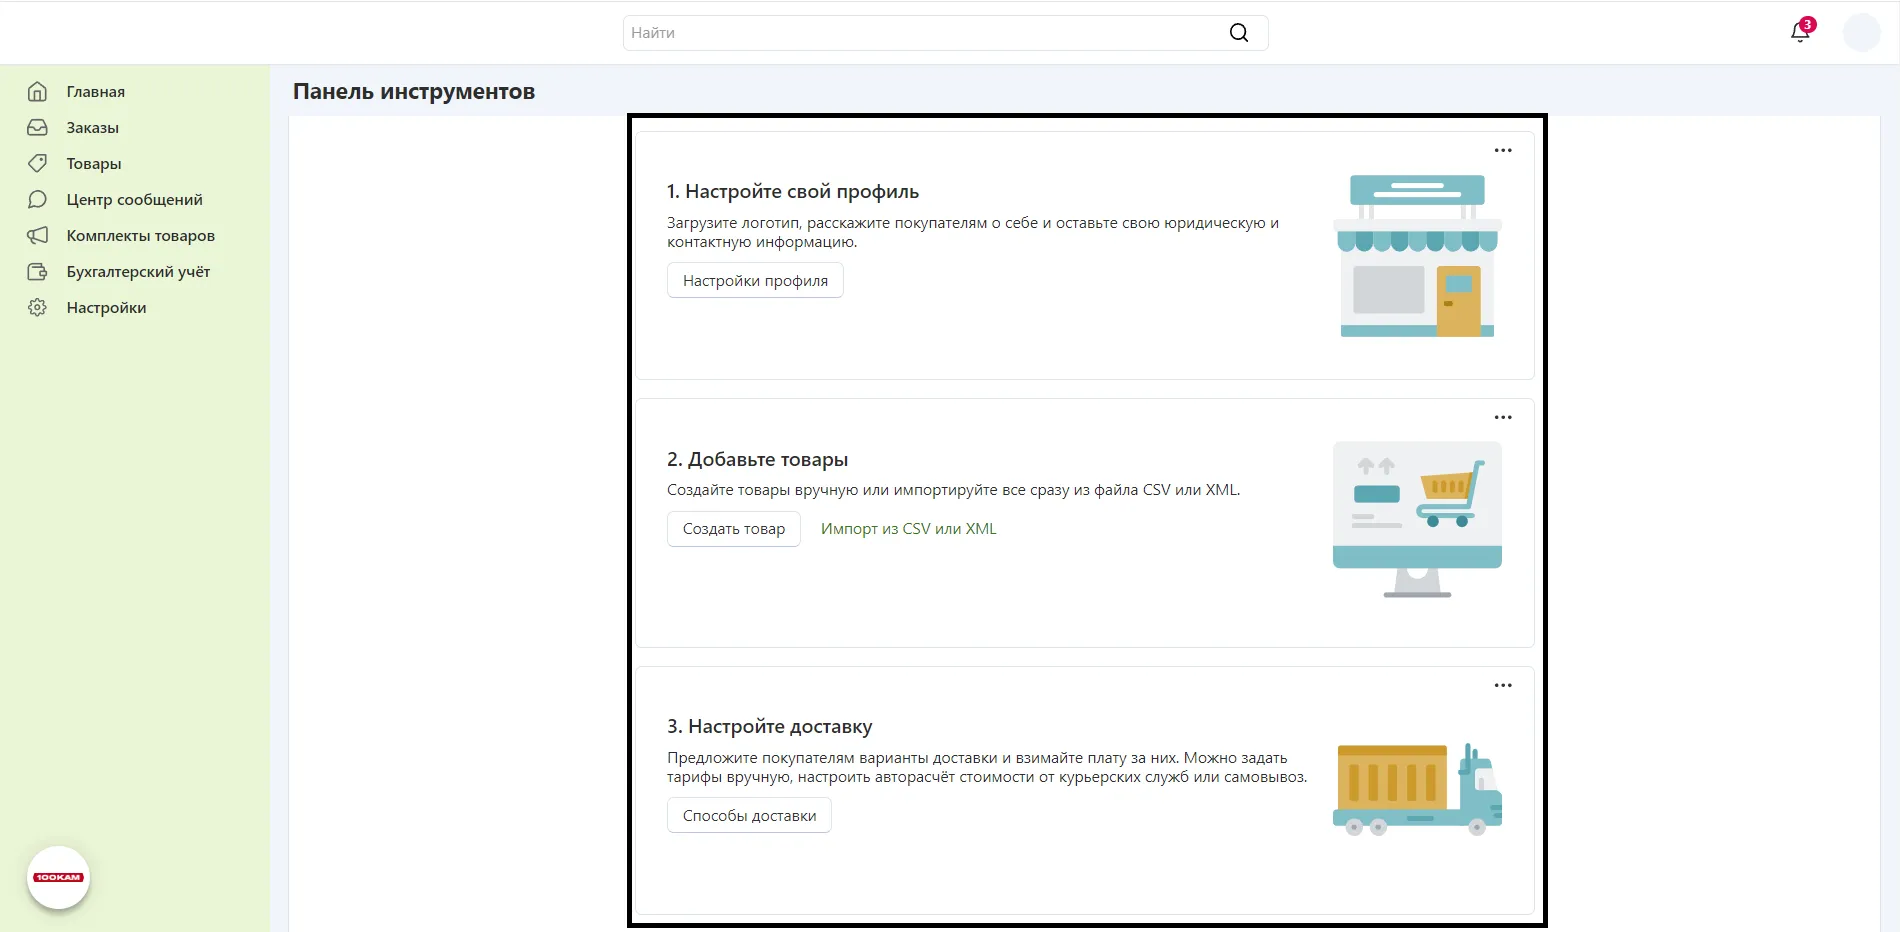This screenshot has width=1900, height=932.
Task: Follow the Импорт из CSV или XML link
Action: 908,529
